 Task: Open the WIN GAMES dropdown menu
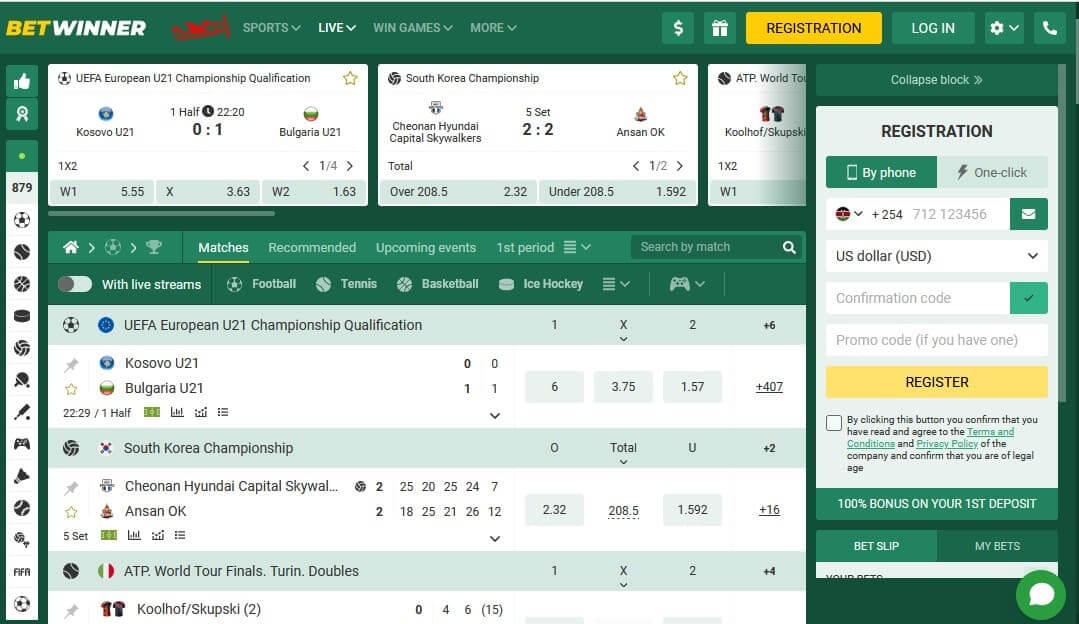coord(413,28)
